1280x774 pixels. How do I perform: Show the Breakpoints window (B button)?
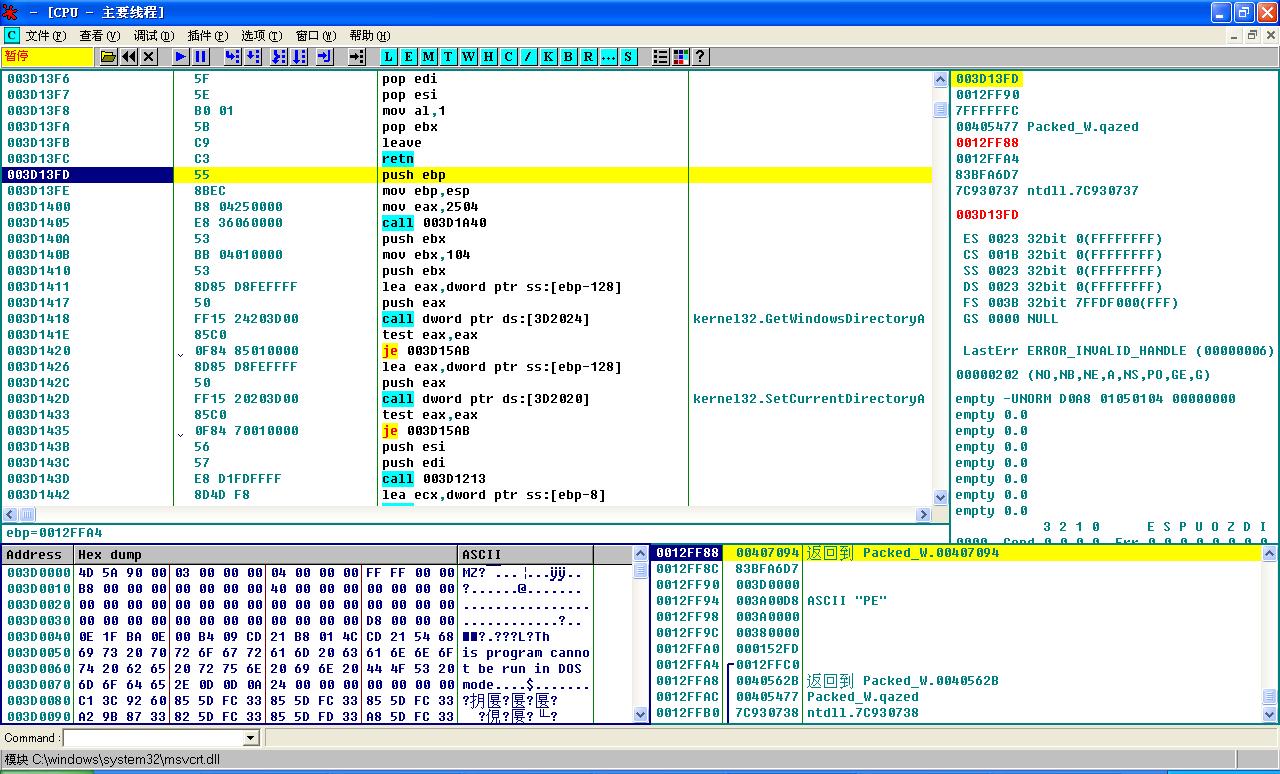click(x=568, y=57)
